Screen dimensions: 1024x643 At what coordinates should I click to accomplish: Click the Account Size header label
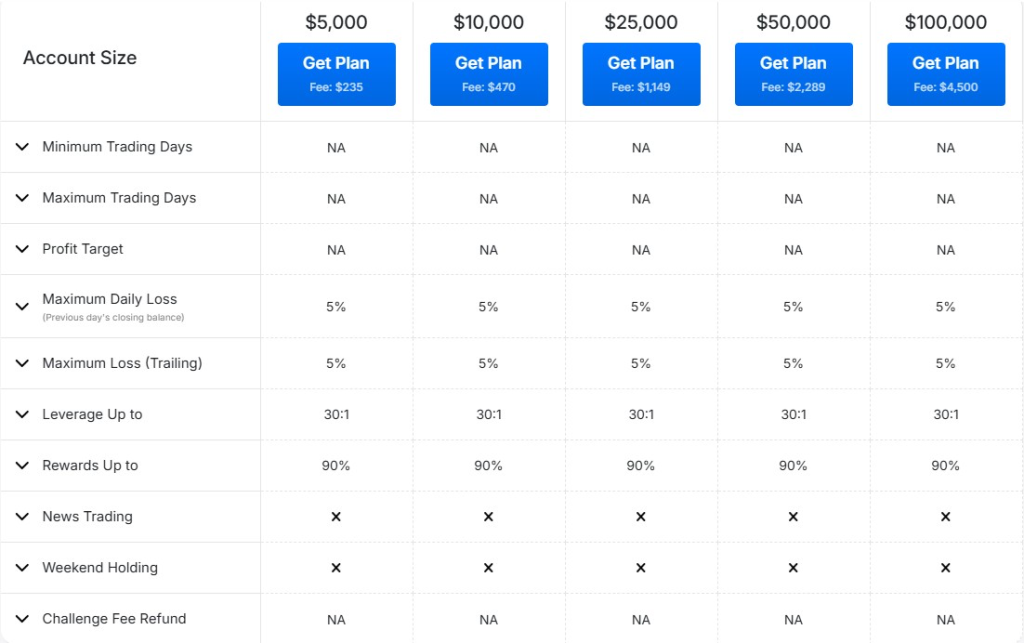pos(80,58)
